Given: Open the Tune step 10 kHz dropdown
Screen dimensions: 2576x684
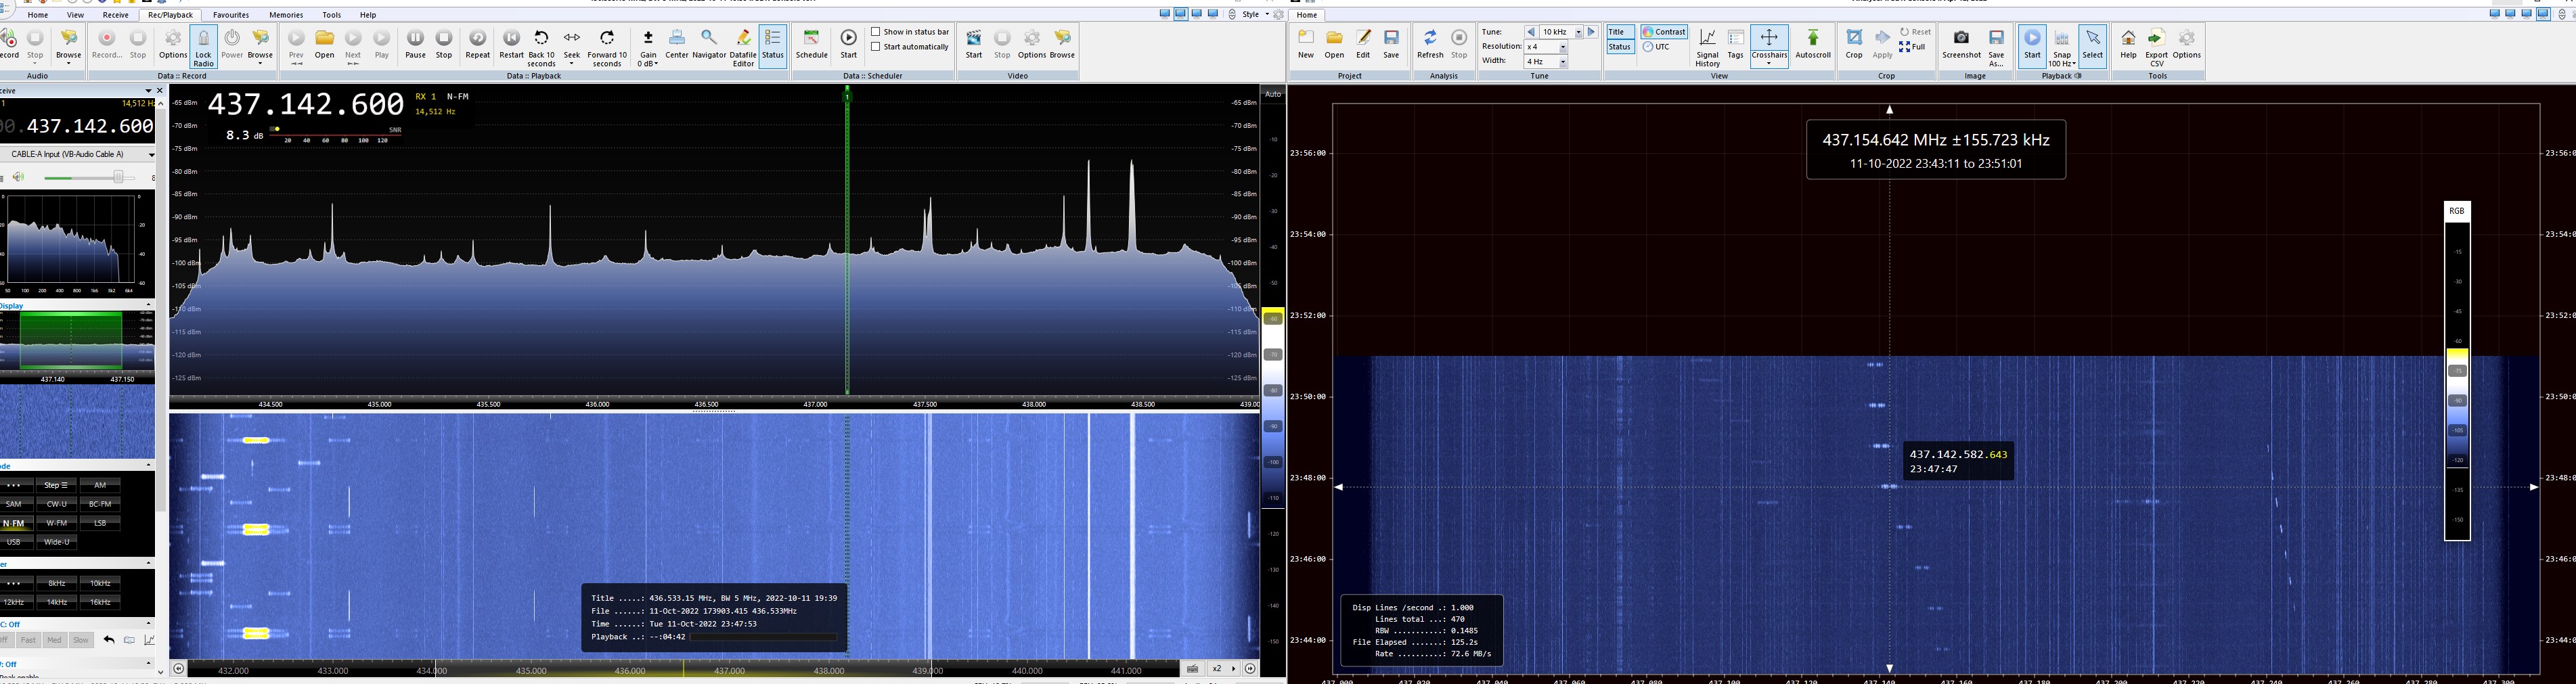Looking at the screenshot, I should tap(1579, 32).
